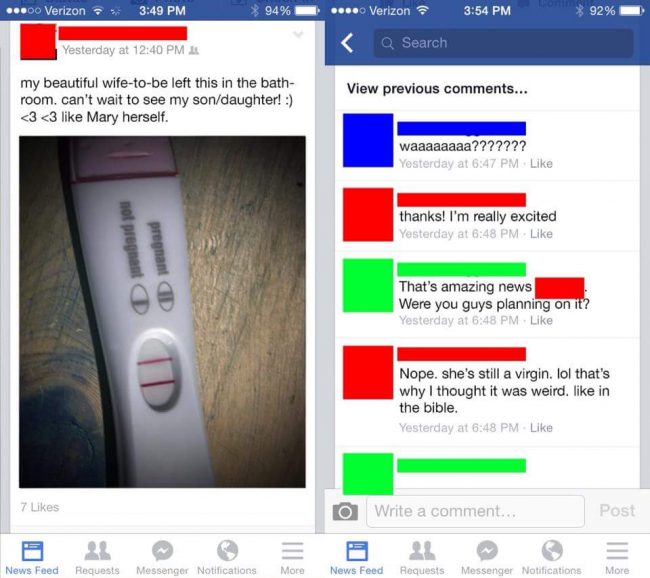Open Messenger icon in right screenshot
This screenshot has width=650, height=578.
[487, 558]
